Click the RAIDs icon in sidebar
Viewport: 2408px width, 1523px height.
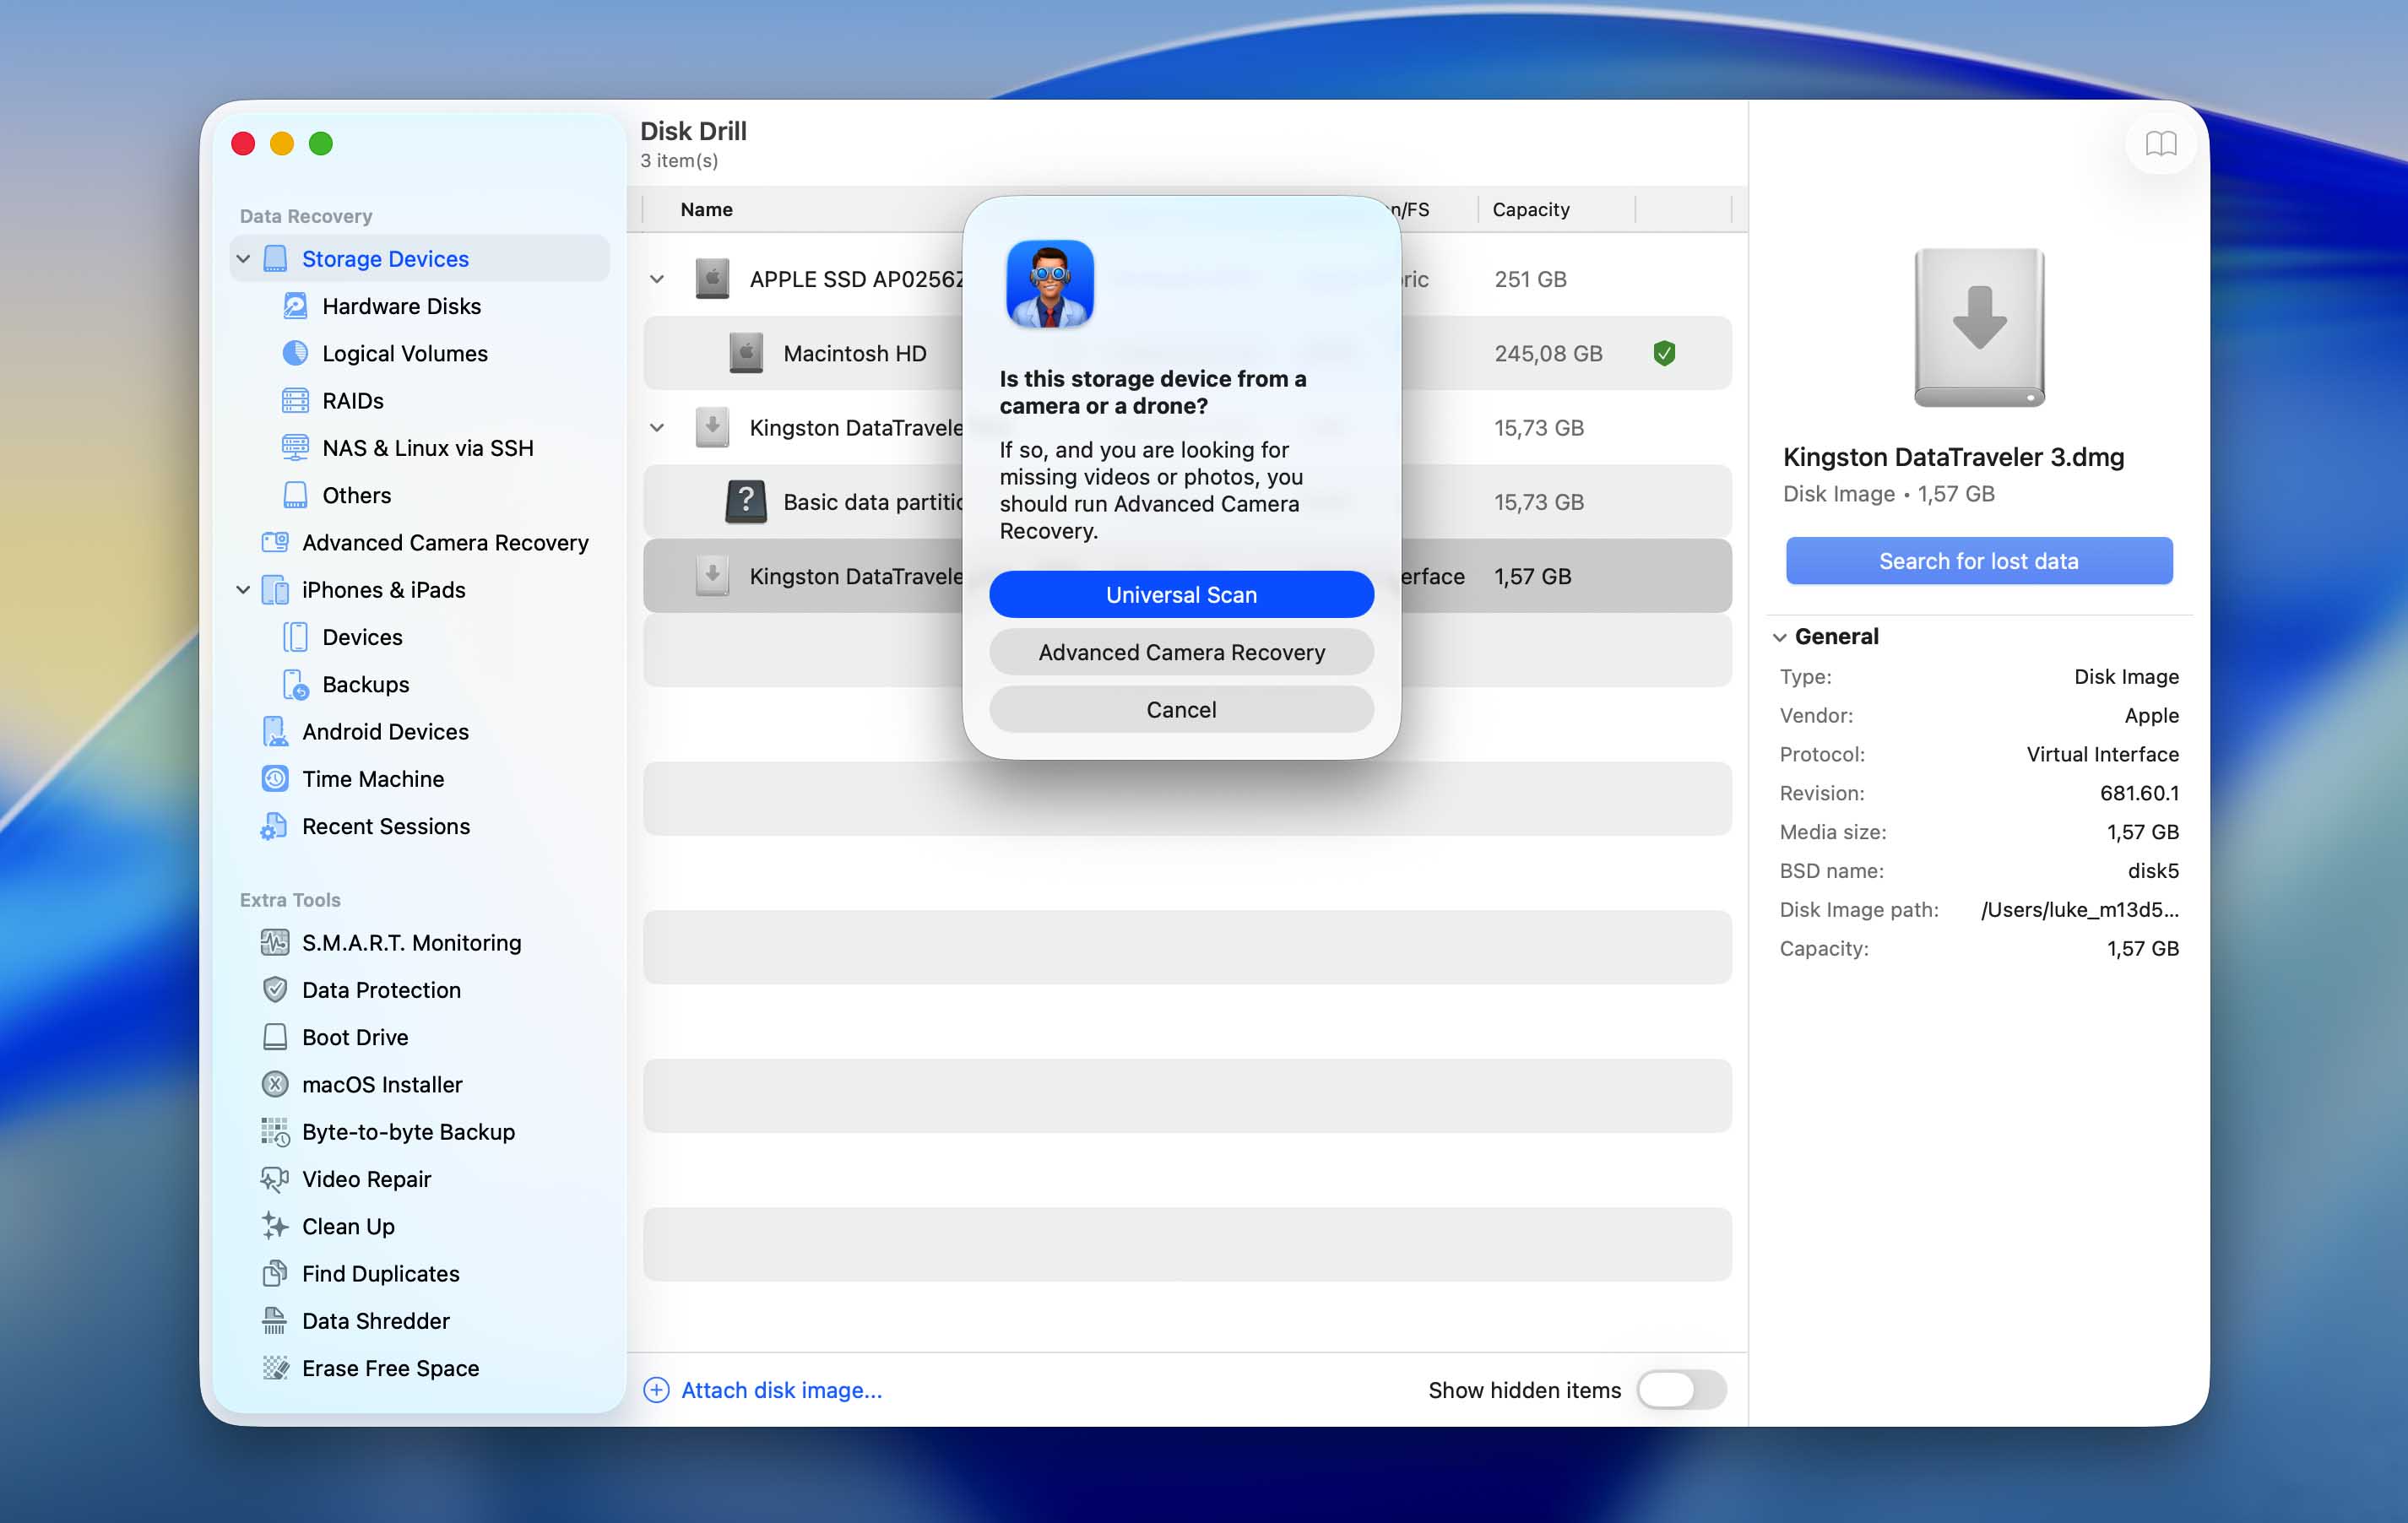[295, 401]
